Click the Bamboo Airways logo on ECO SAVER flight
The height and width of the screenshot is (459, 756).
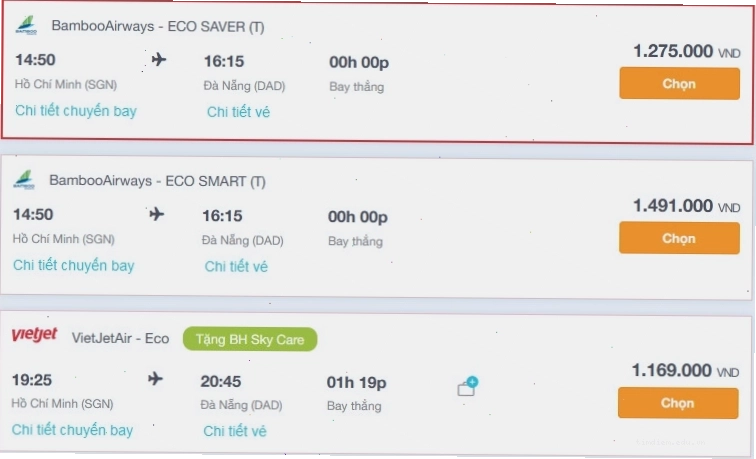pyautogui.click(x=26, y=26)
